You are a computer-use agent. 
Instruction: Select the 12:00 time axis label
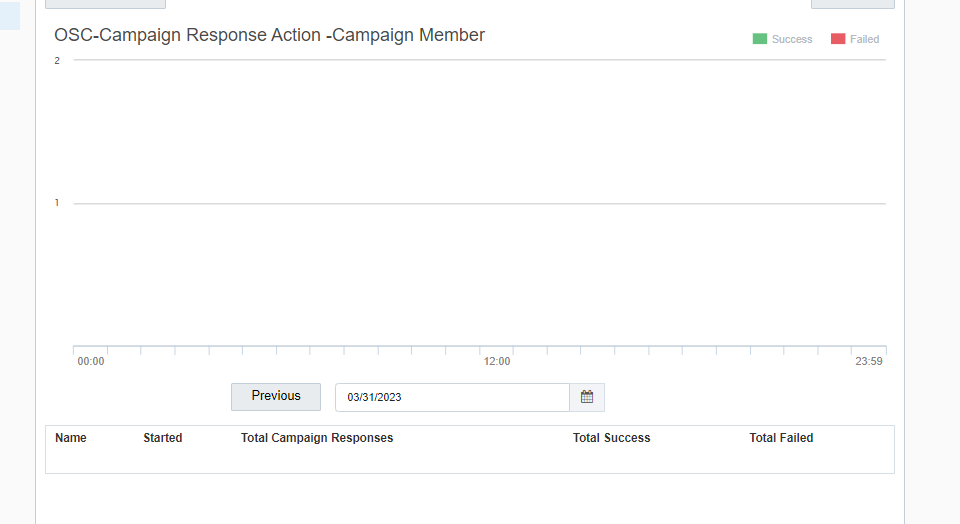pyautogui.click(x=497, y=361)
